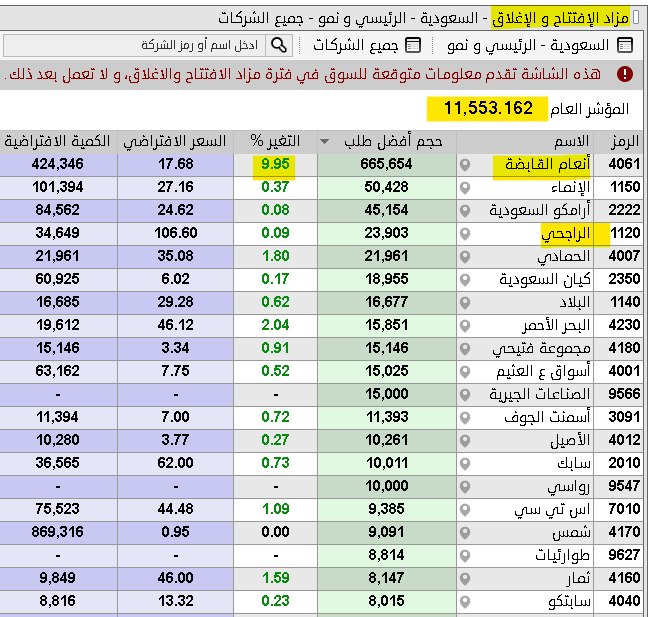
Task: Click the virtual price 44.48
Action: pos(175,509)
